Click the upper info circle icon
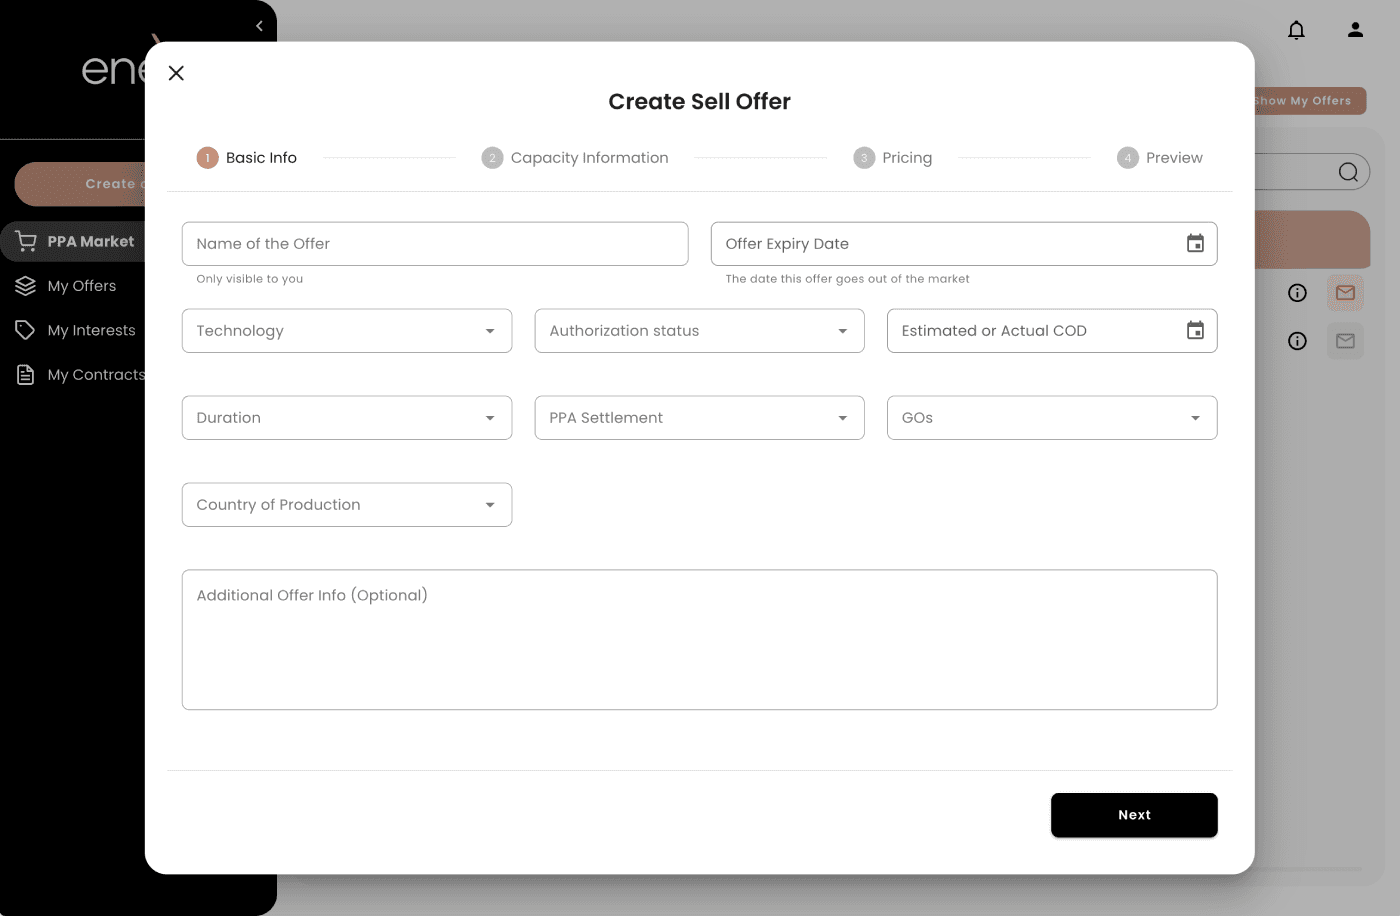1400x916 pixels. (1297, 293)
